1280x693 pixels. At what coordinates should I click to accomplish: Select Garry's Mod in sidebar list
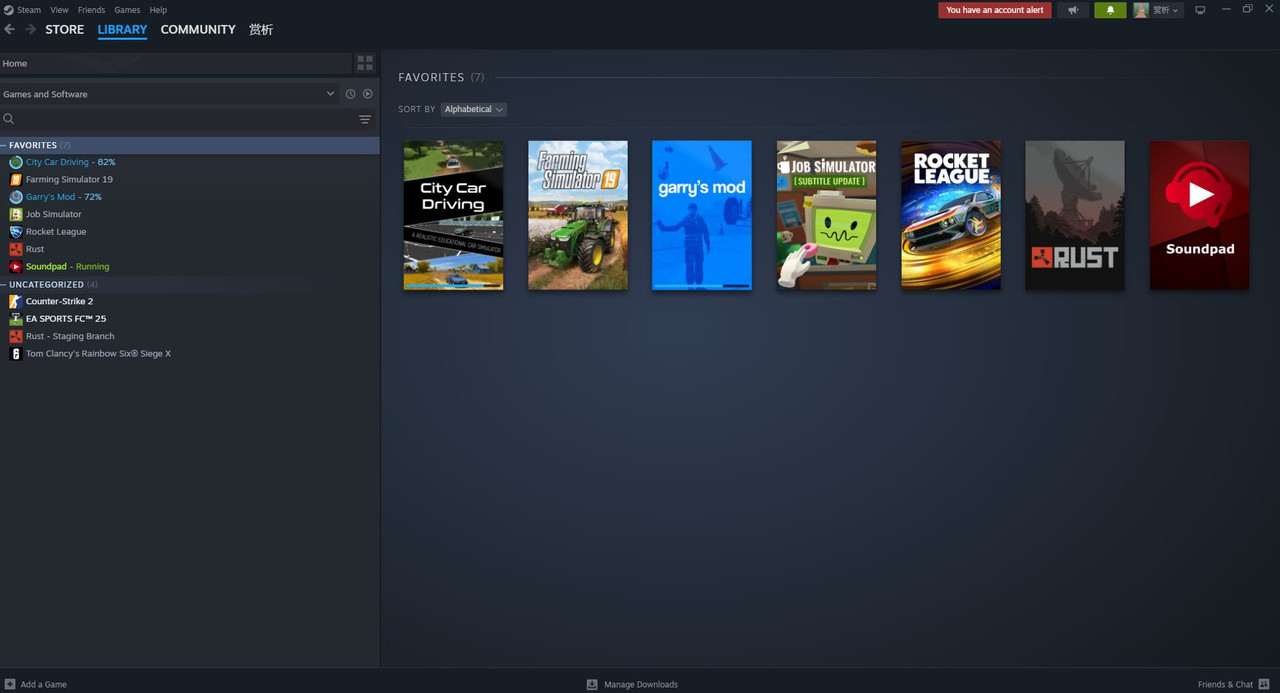[x=189, y=197]
